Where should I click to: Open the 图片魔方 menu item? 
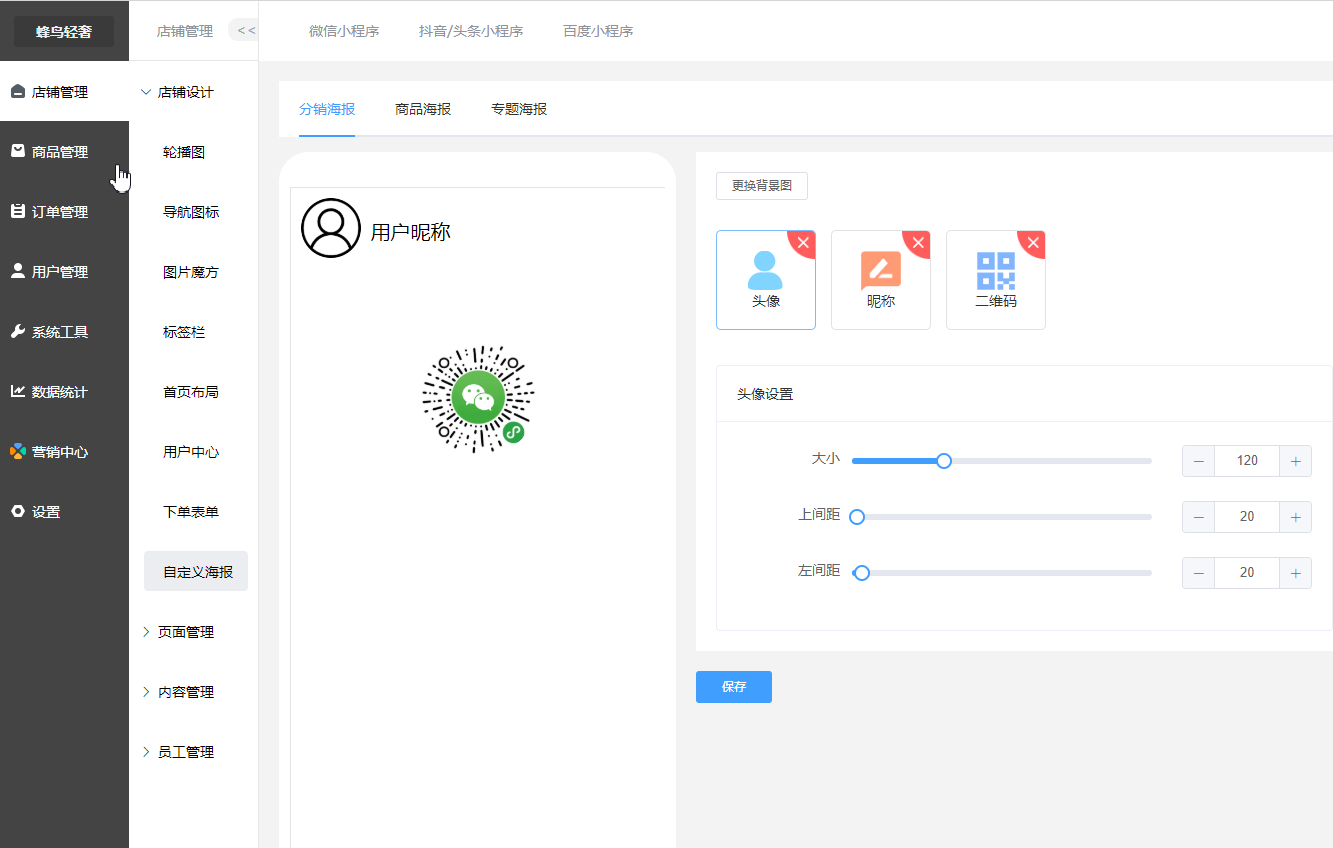coord(193,272)
